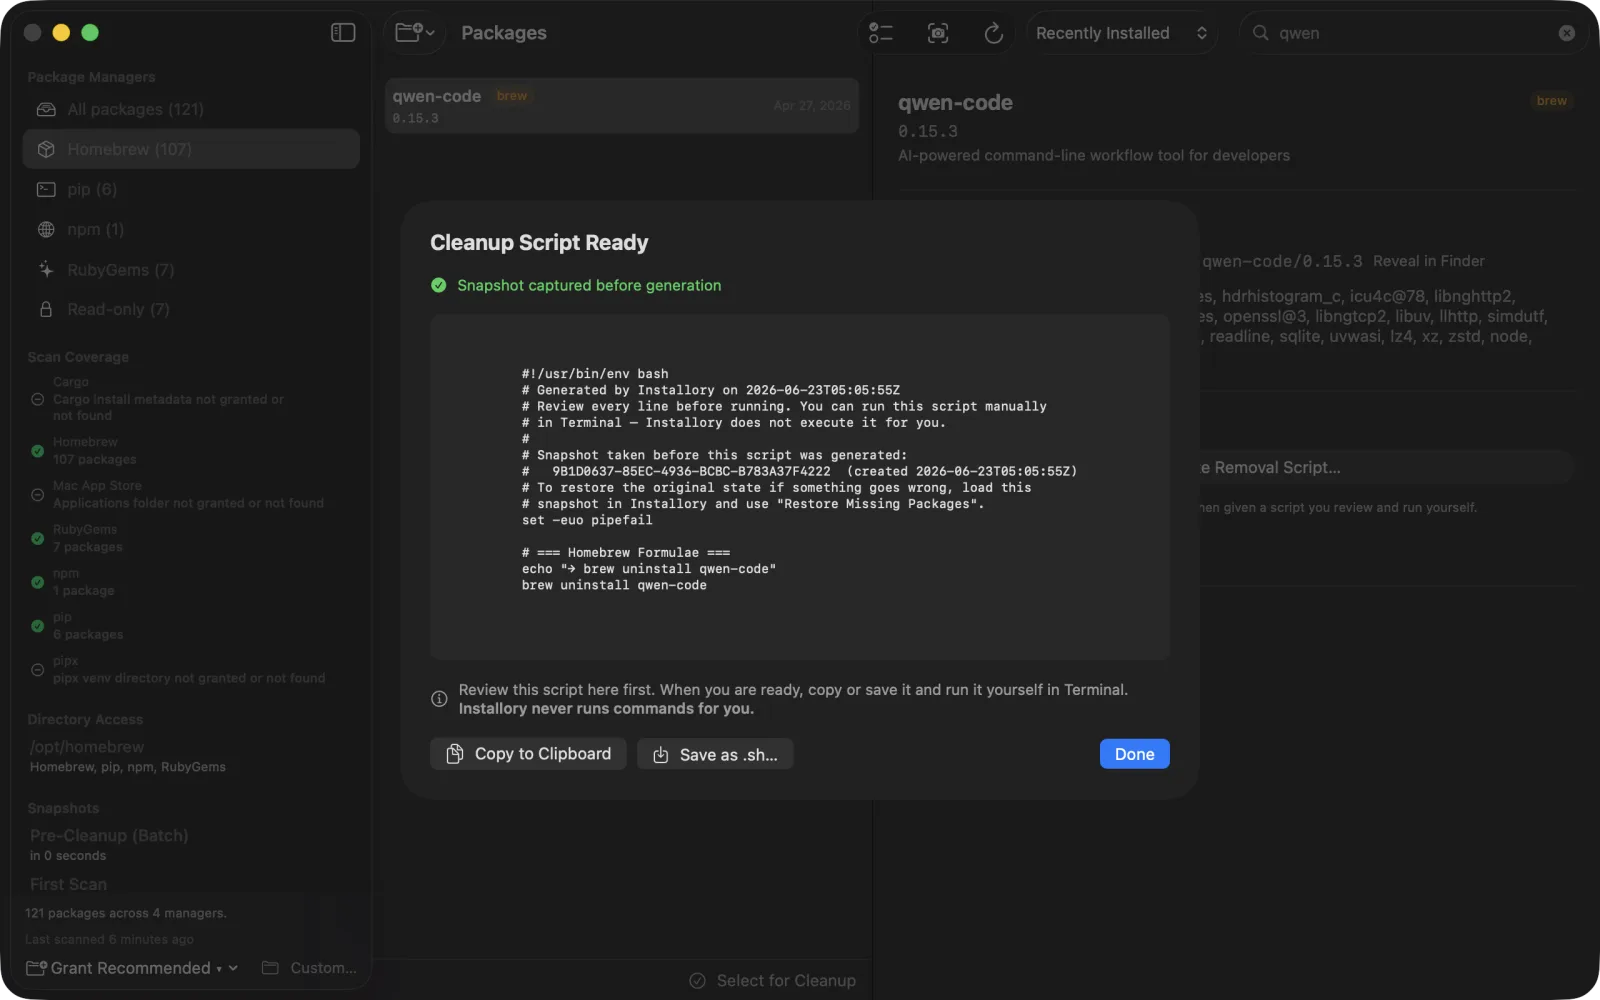Click the checklist selection mode icon
The width and height of the screenshot is (1600, 1000).
[880, 33]
